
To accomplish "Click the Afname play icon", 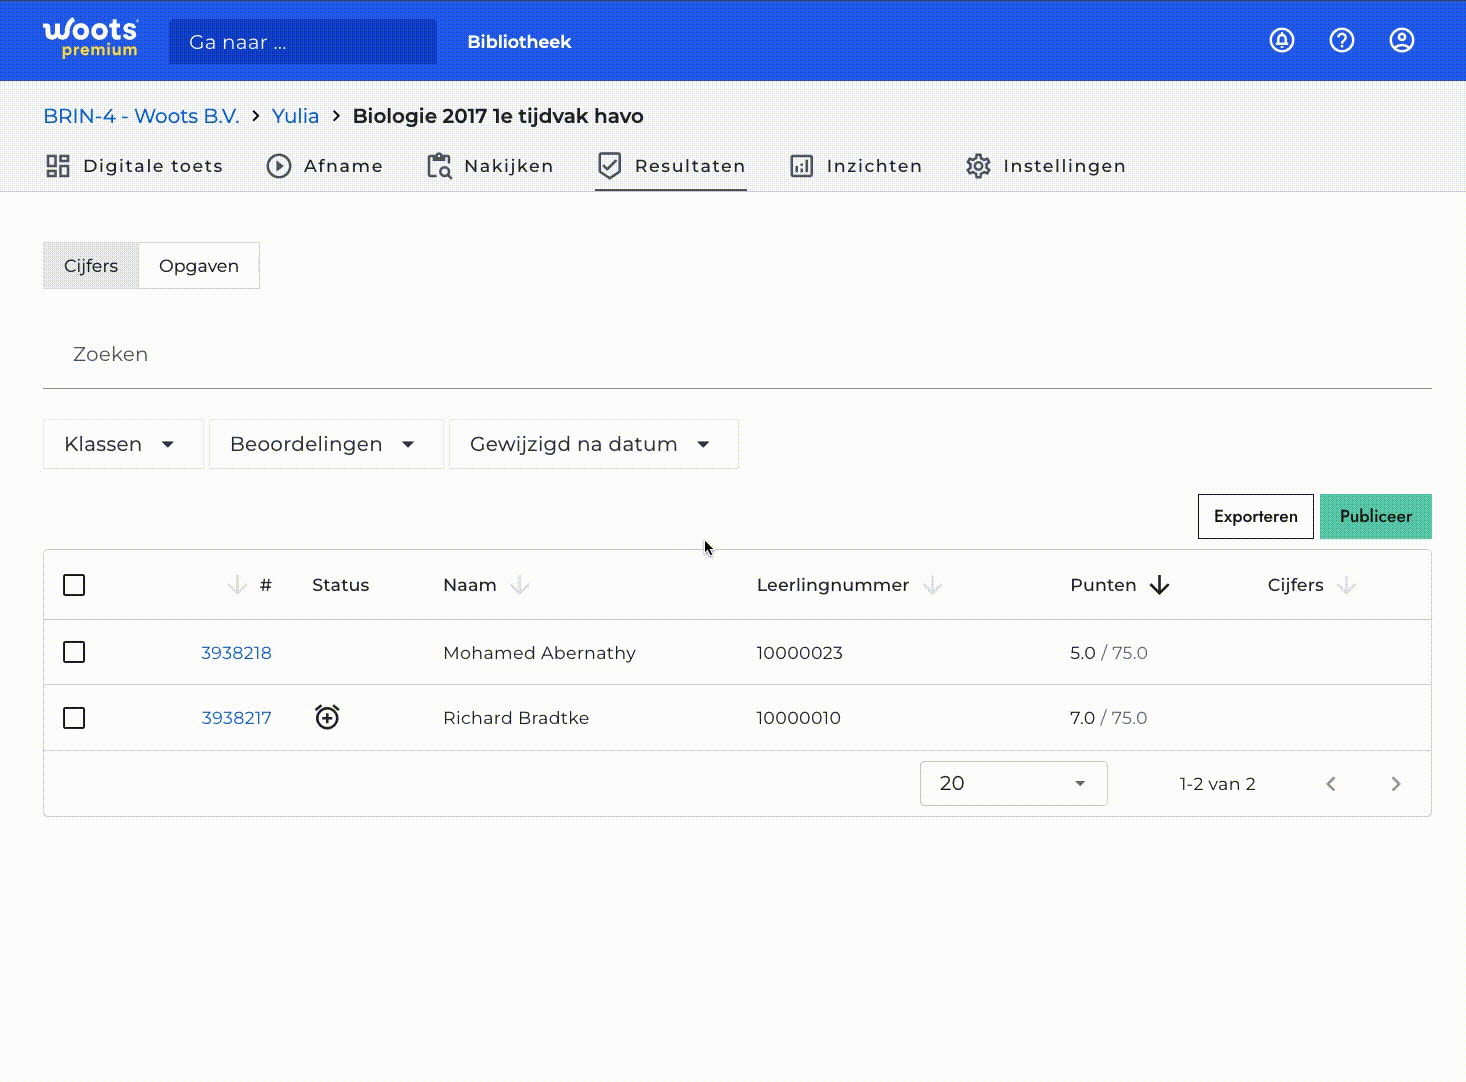I will (x=279, y=166).
